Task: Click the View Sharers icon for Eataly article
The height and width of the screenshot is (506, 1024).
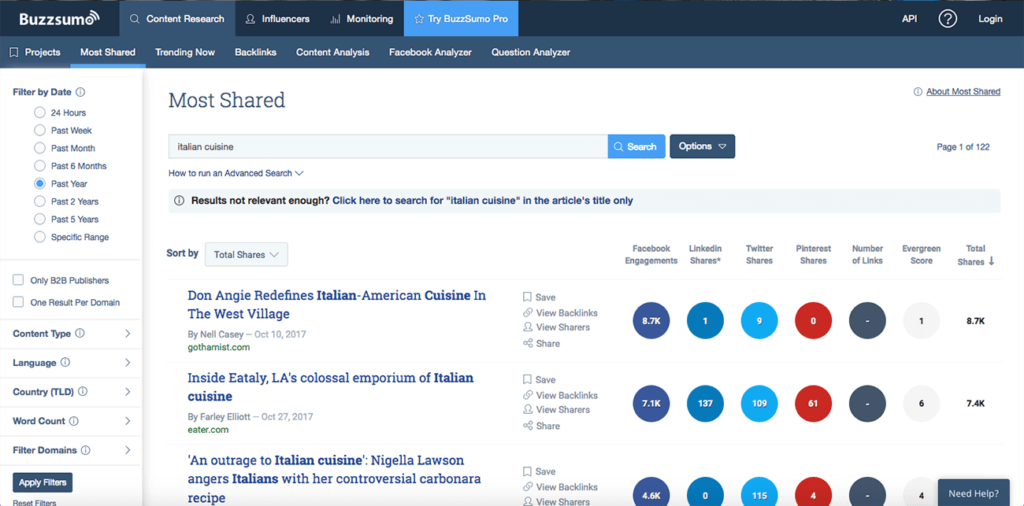Action: click(528, 409)
